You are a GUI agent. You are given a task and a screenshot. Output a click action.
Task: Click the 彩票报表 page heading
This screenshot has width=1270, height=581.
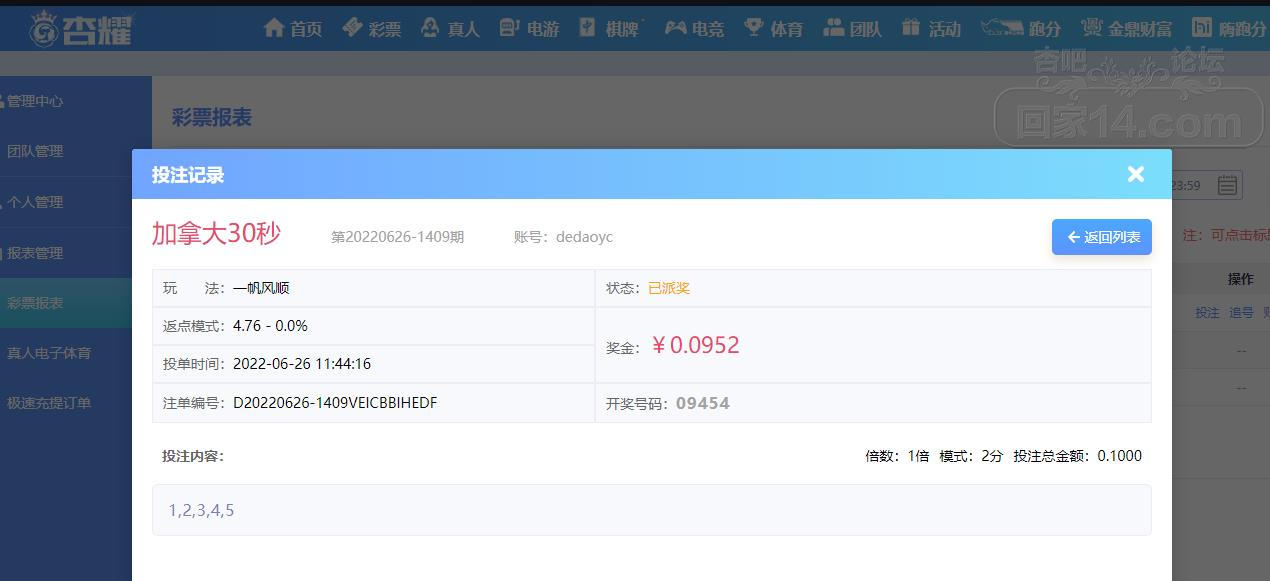click(212, 118)
